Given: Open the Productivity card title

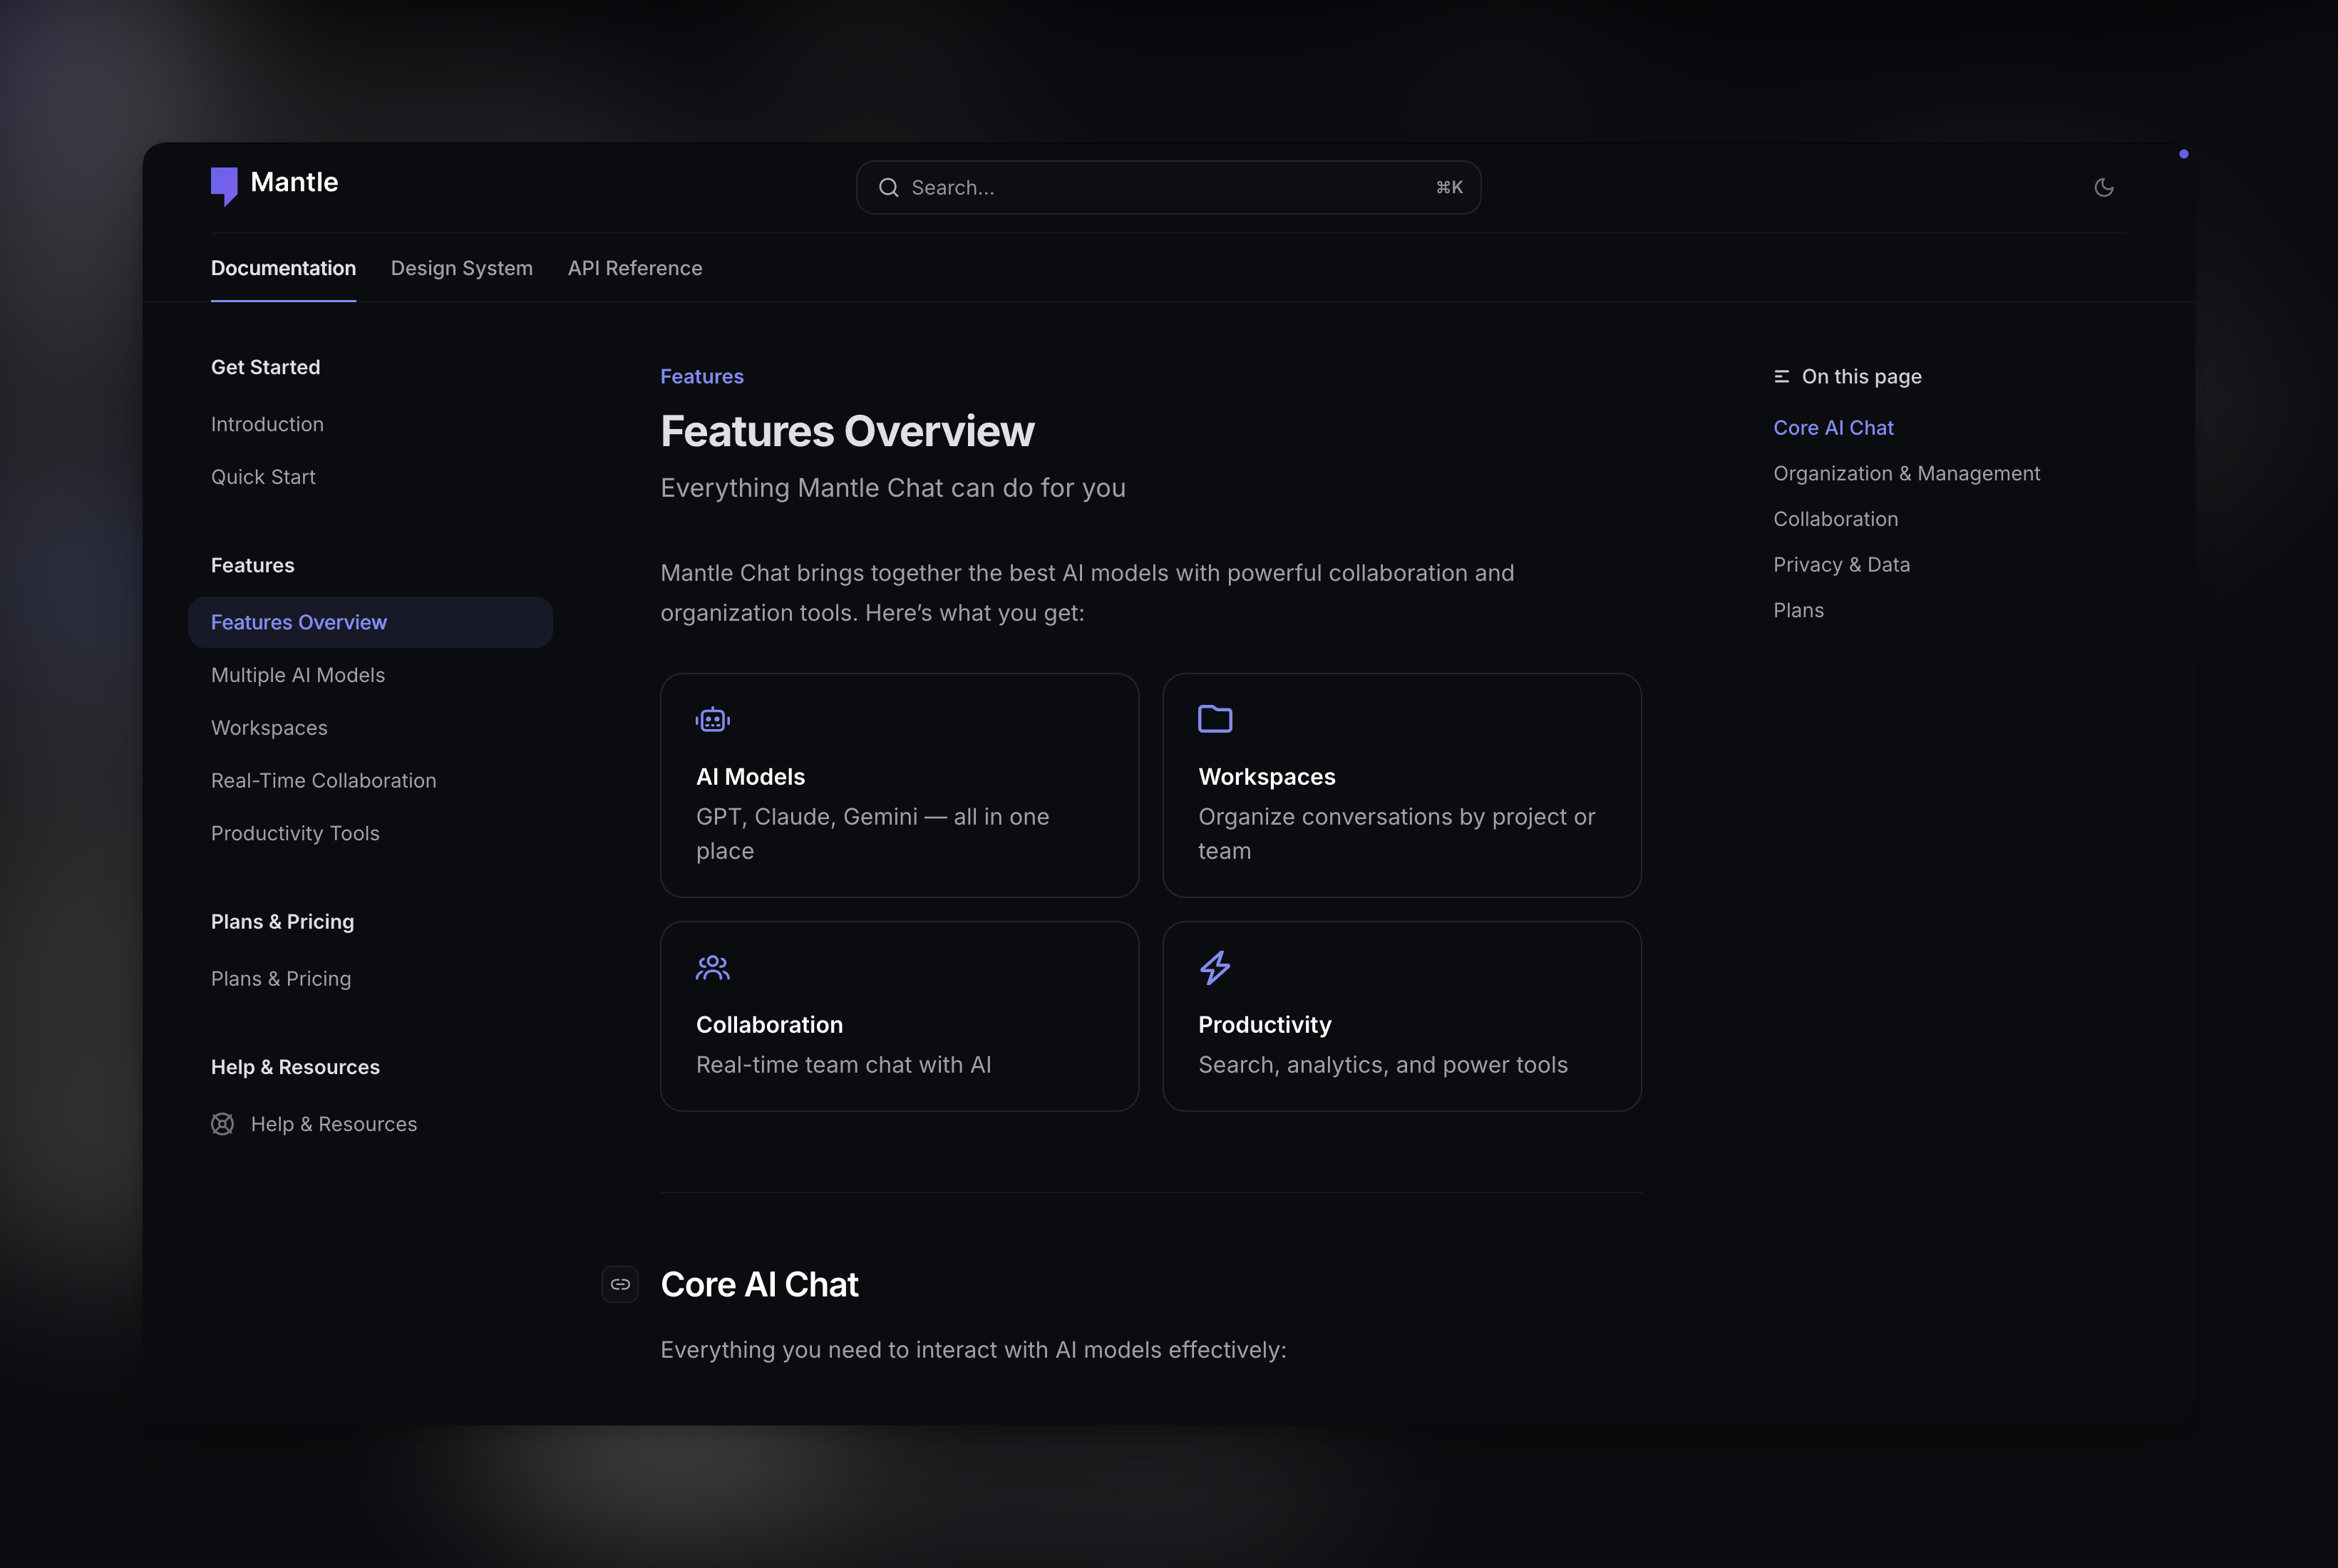Looking at the screenshot, I should (x=1265, y=1025).
